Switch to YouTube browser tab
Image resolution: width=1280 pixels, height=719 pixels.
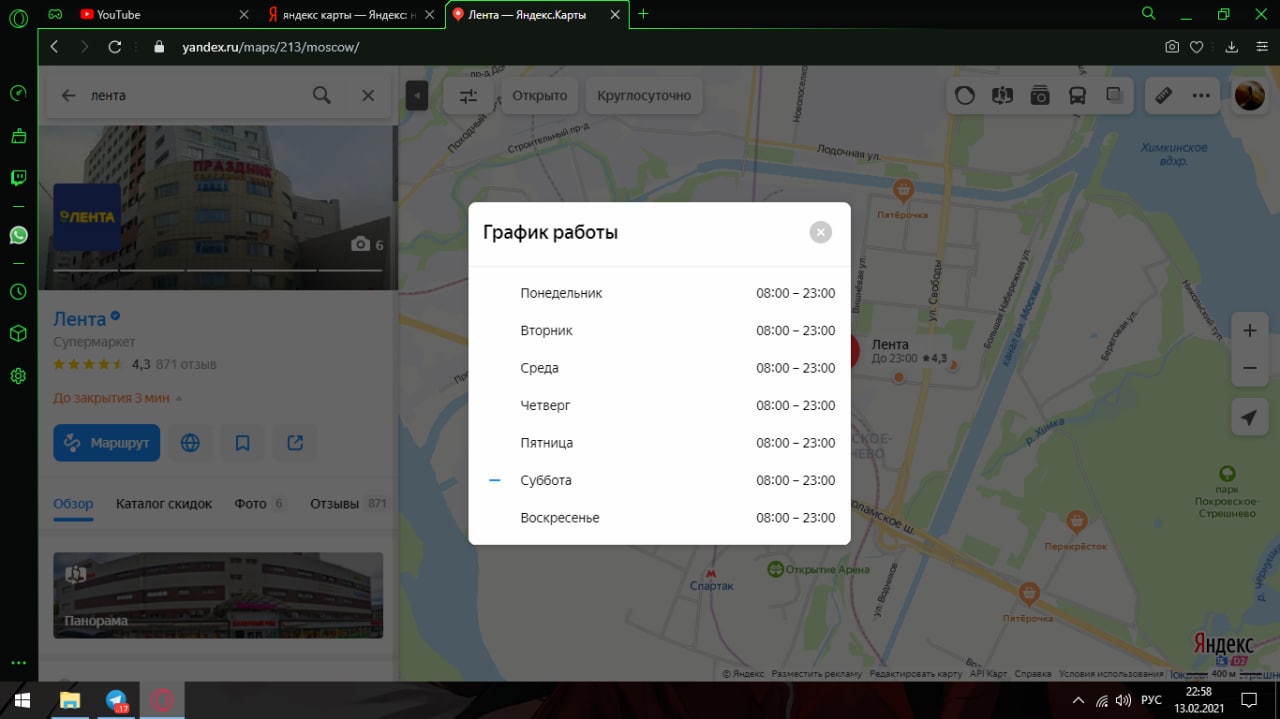163,14
